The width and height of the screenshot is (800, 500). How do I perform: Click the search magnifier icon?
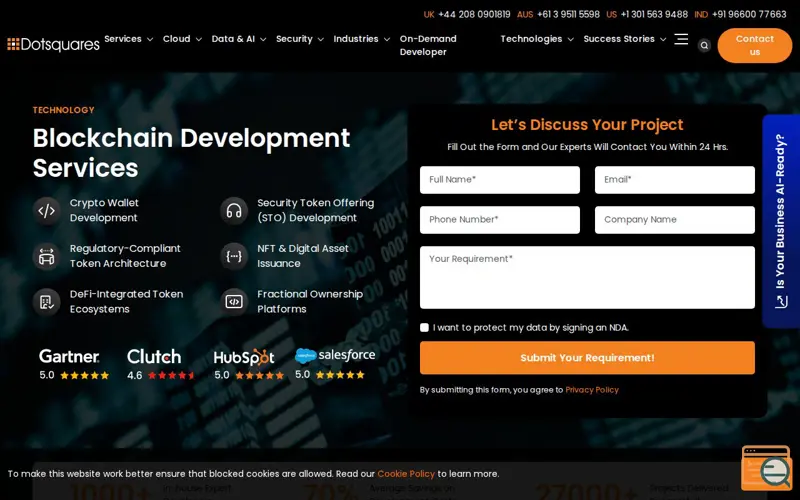(704, 45)
